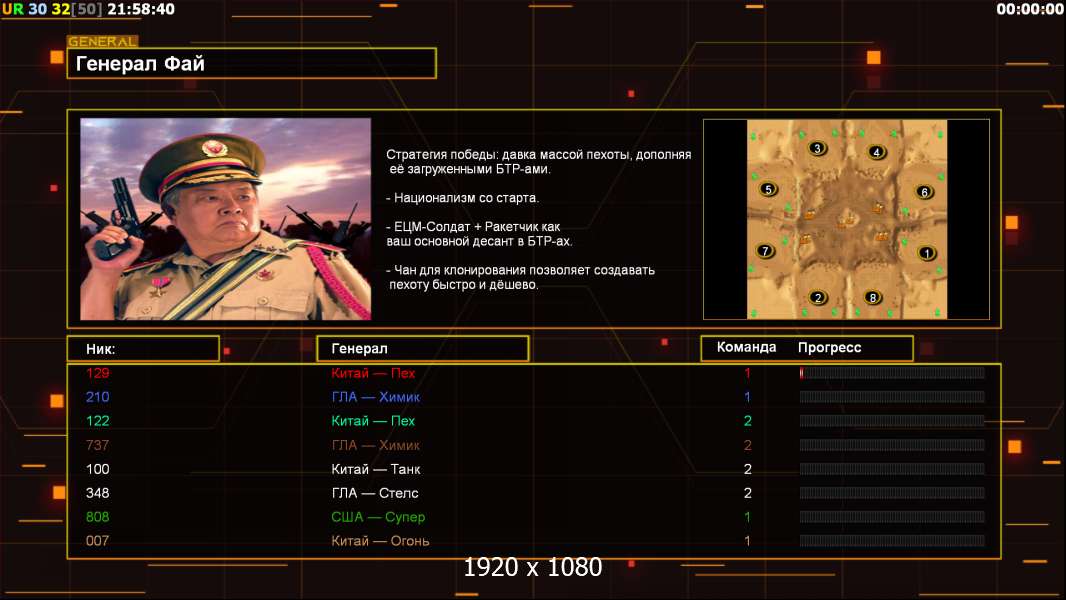Click the 'Национализм со старта' line
Viewport: 1066px width, 600px height.
click(x=462, y=198)
